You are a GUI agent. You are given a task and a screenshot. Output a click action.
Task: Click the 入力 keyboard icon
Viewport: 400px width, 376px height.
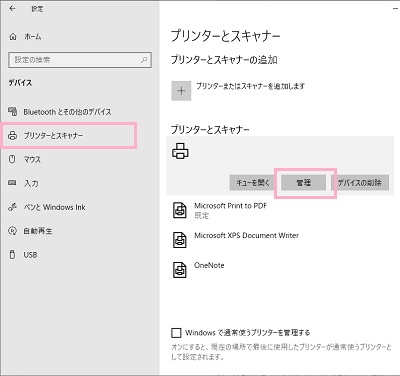[x=12, y=183]
